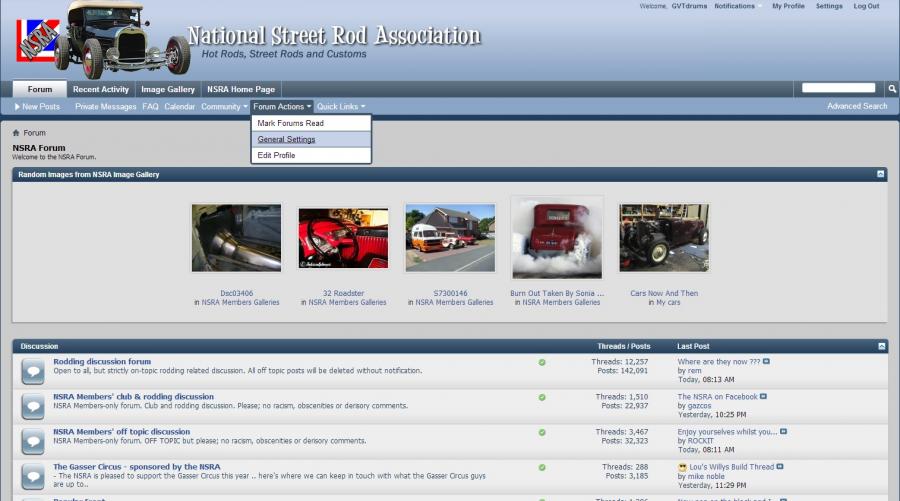This screenshot has height=501, width=900.
Task: Switch to the Image Gallery tab
Action: point(168,89)
